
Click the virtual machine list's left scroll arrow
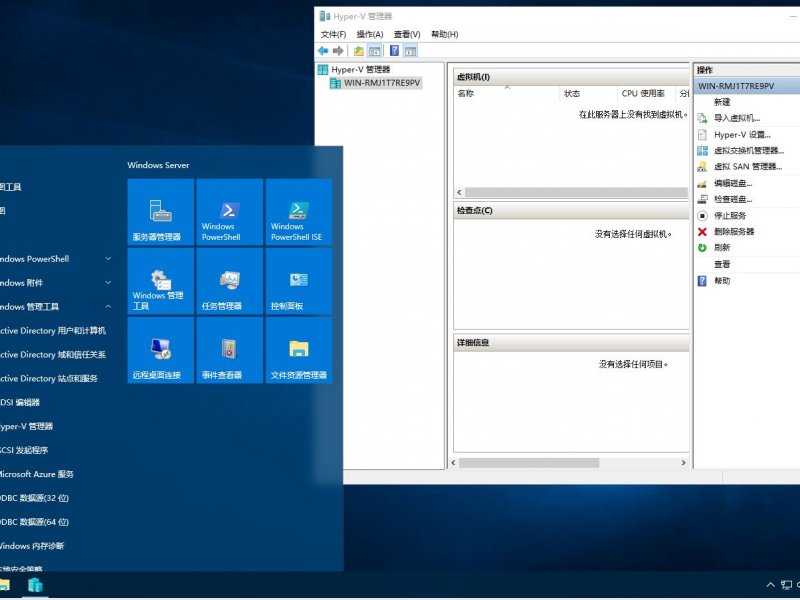point(459,192)
